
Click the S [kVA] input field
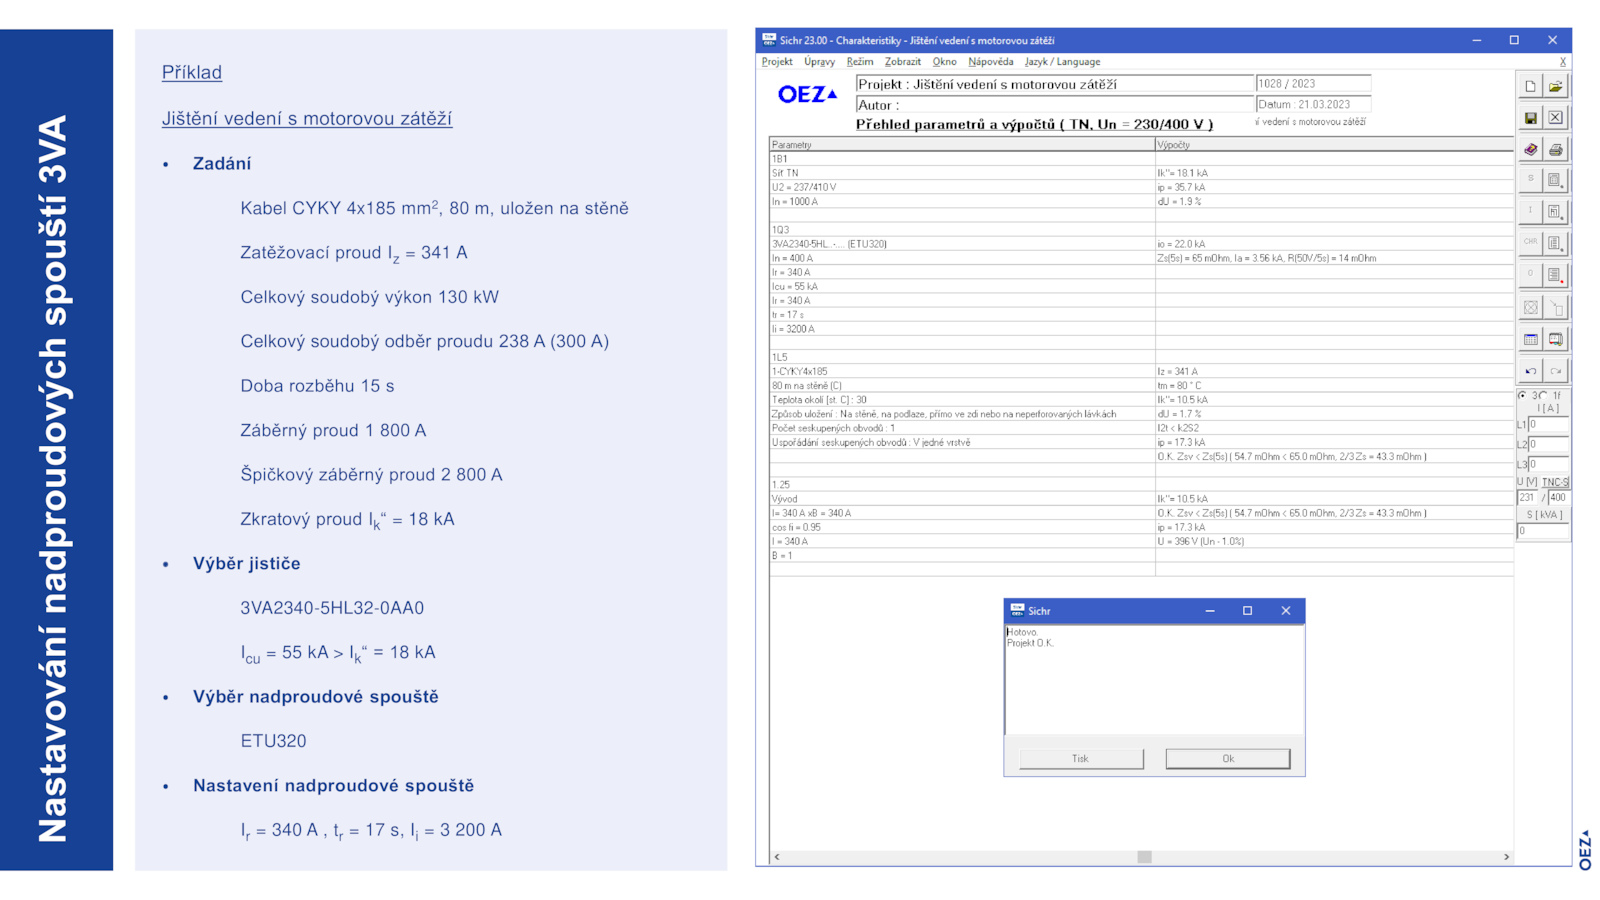pyautogui.click(x=1544, y=531)
